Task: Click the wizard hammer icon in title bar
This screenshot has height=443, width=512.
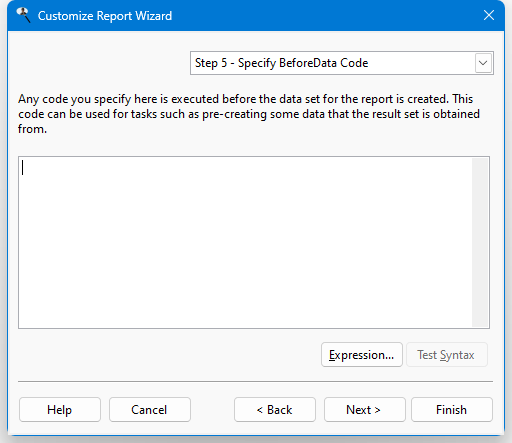Action: point(23,15)
